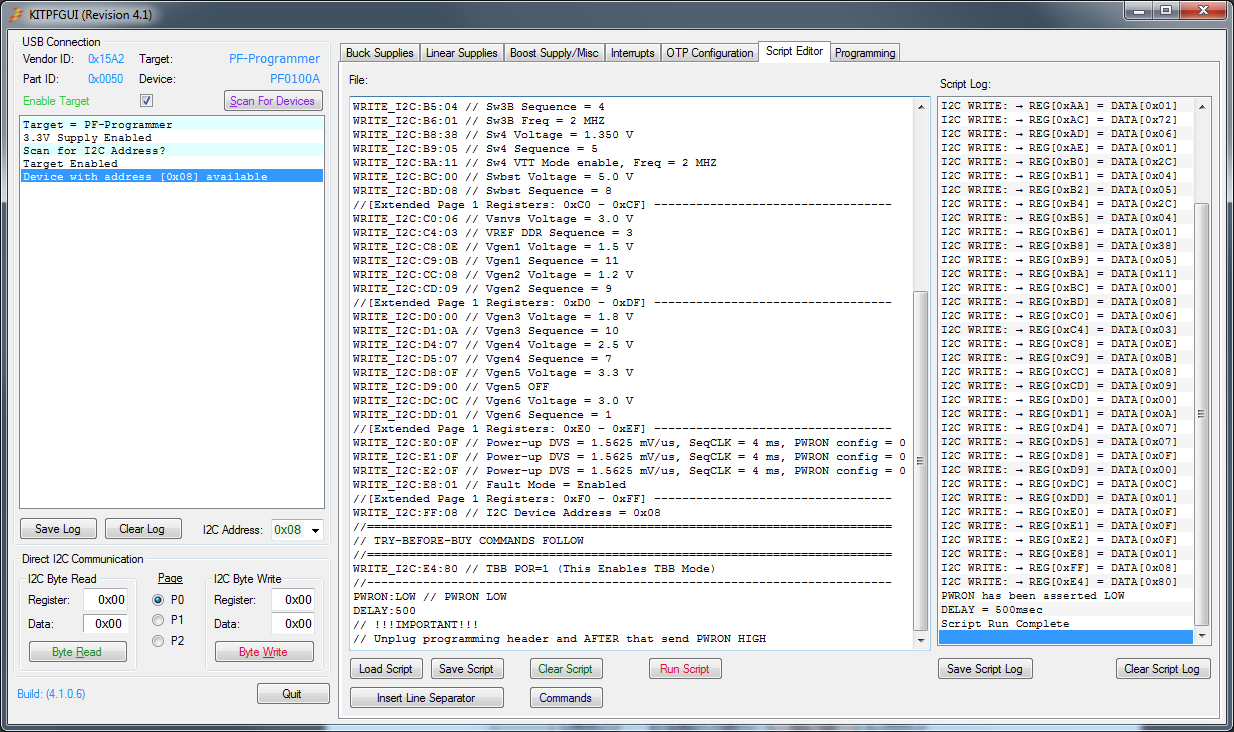Image resolution: width=1234 pixels, height=732 pixels.
Task: Click the Run Script button
Action: 685,669
